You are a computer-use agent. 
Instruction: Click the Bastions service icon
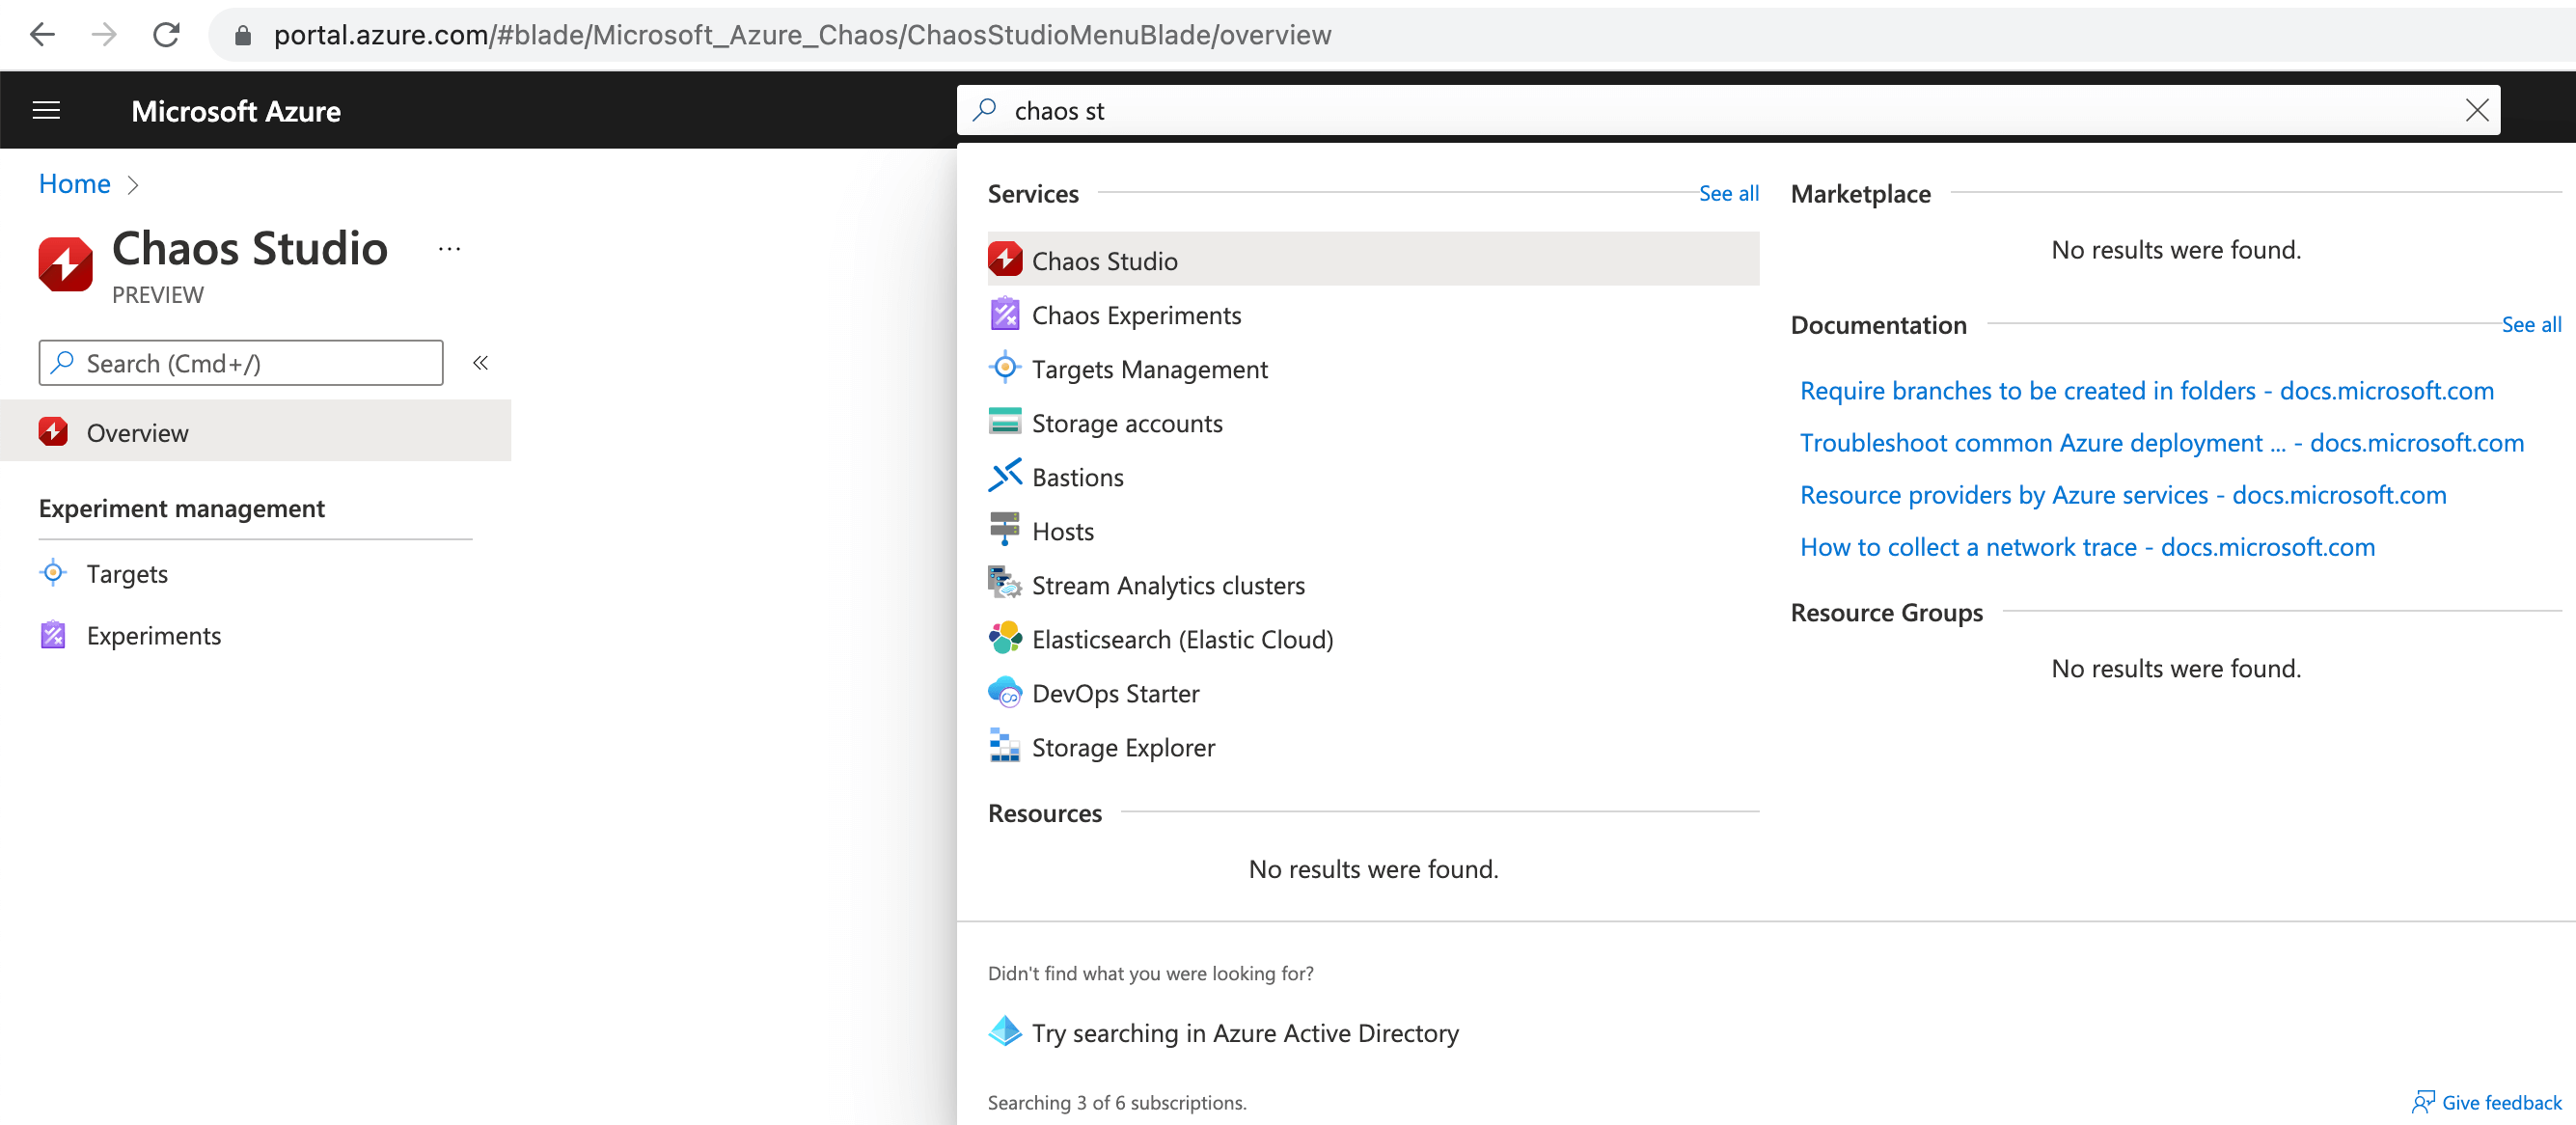[1004, 476]
